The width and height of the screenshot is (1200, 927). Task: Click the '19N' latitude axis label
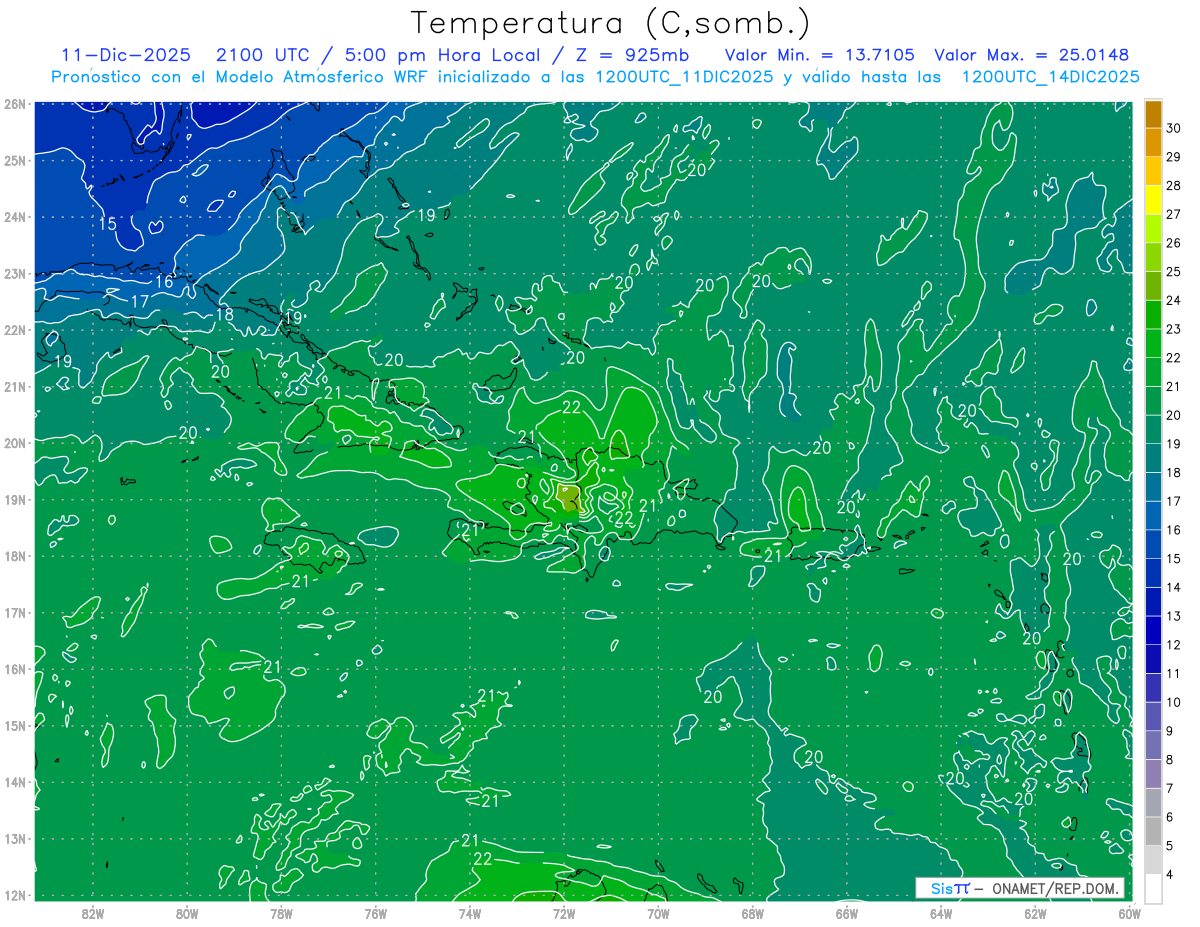[14, 499]
